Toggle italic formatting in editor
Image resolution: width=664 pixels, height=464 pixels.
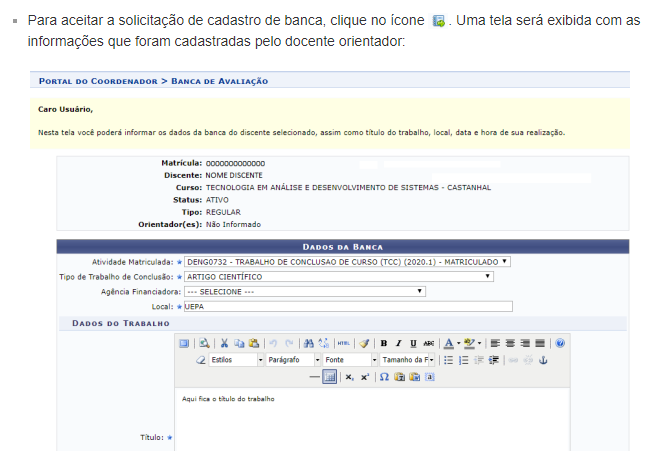click(399, 343)
